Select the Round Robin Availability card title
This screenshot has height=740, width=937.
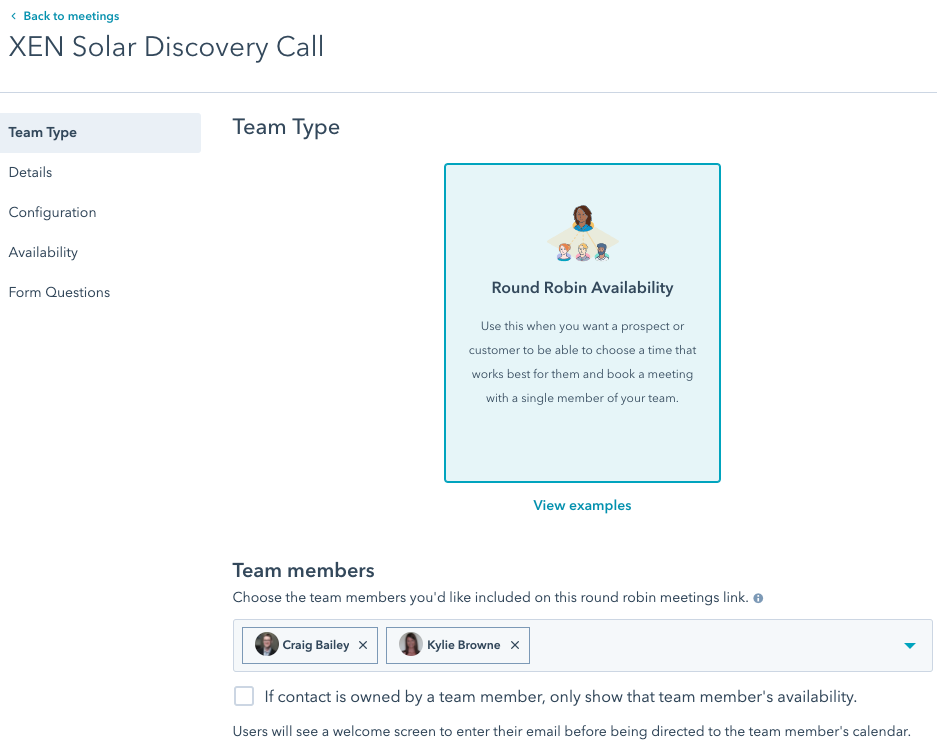[582, 288]
